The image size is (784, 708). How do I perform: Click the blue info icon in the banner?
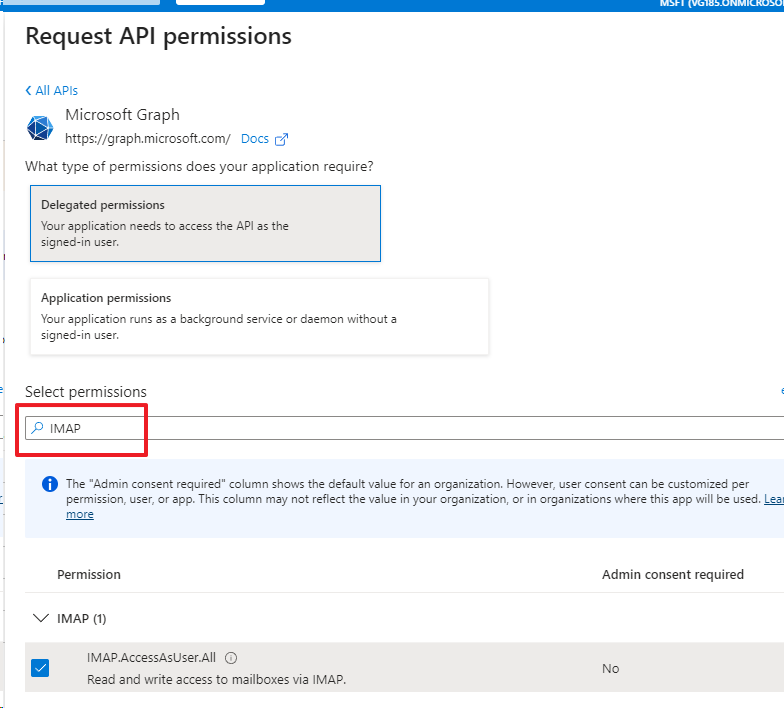[x=50, y=484]
